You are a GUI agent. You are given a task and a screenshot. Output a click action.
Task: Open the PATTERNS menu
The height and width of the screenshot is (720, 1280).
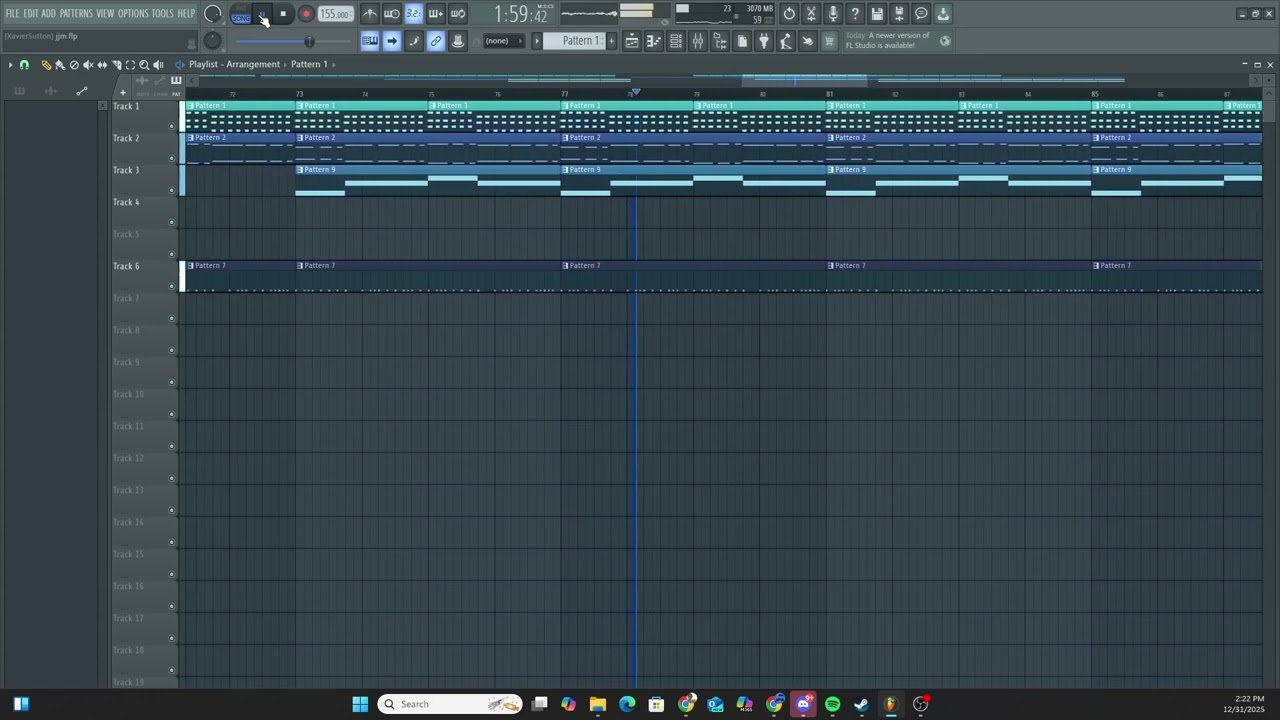tap(76, 13)
